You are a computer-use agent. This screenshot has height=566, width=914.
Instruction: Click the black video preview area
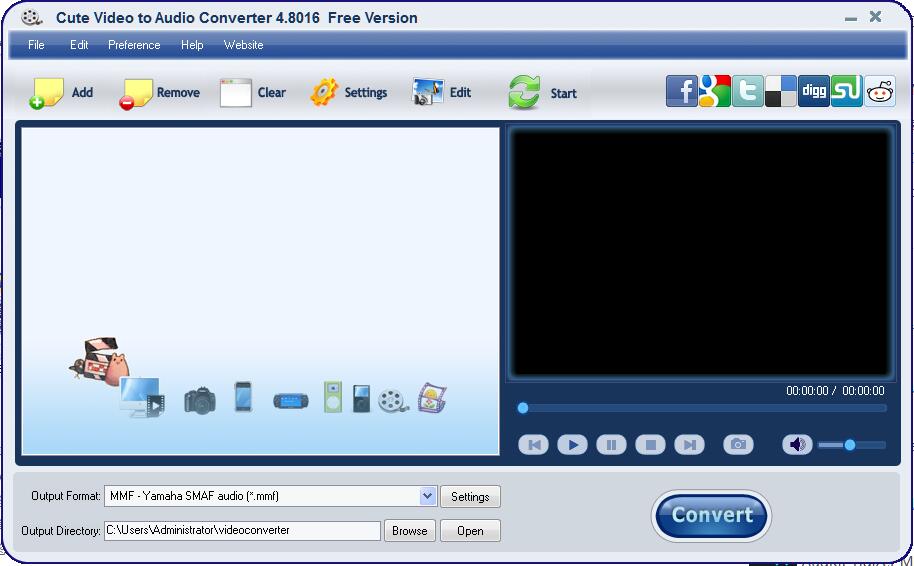tap(701, 253)
